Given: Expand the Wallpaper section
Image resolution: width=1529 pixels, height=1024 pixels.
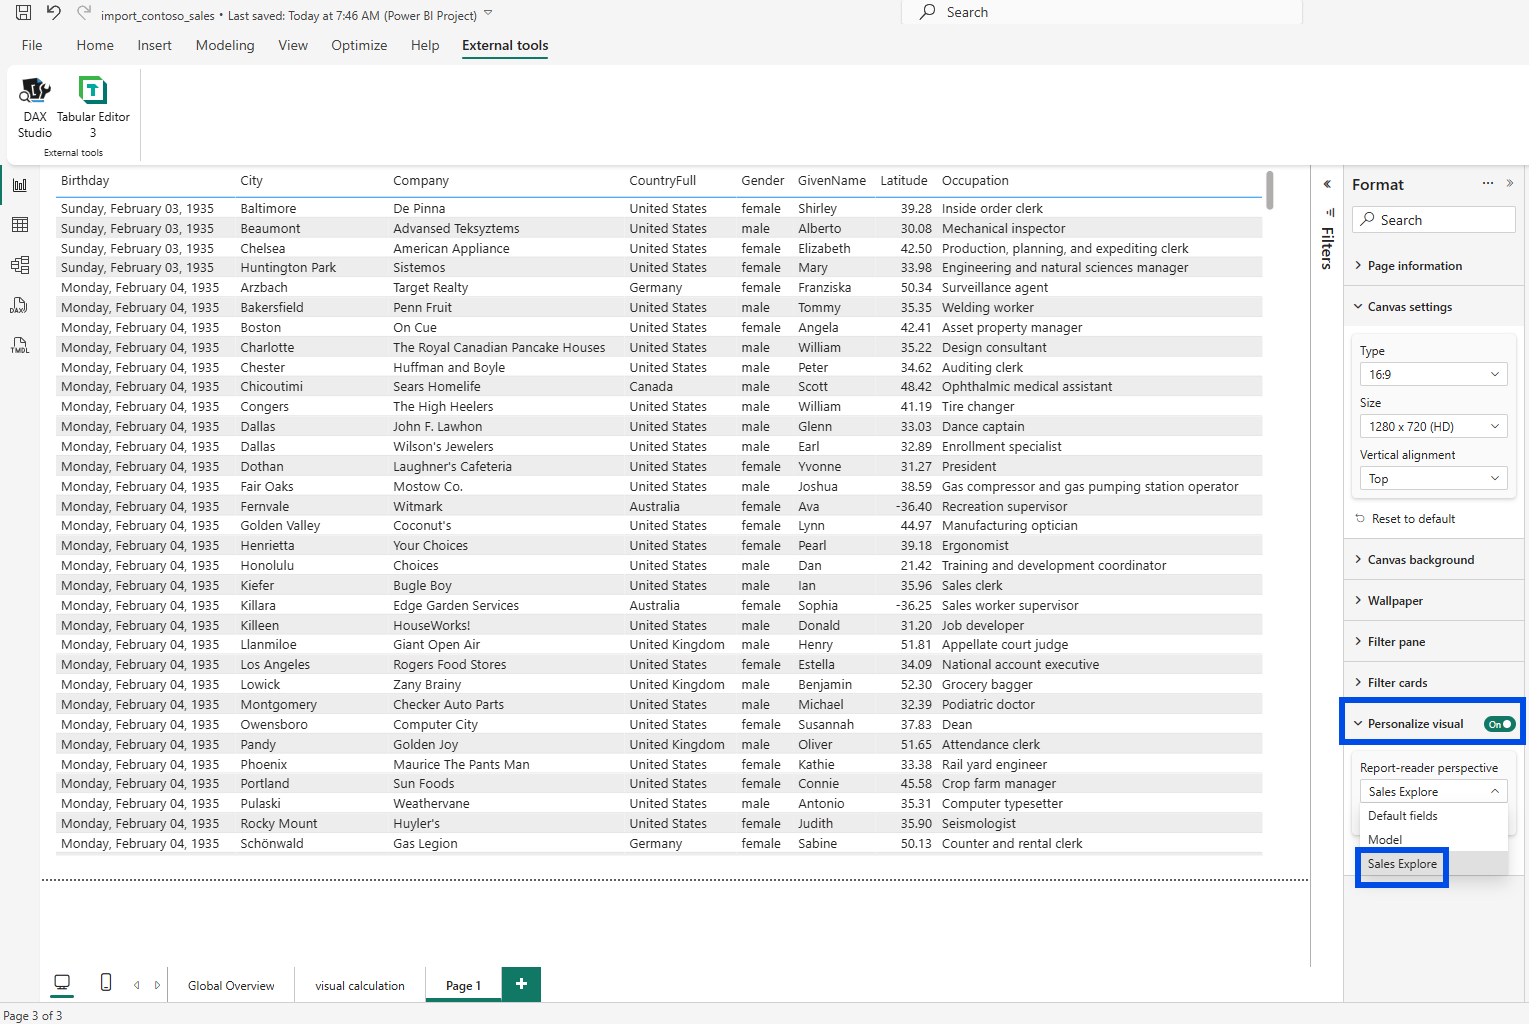Looking at the screenshot, I should [1434, 601].
